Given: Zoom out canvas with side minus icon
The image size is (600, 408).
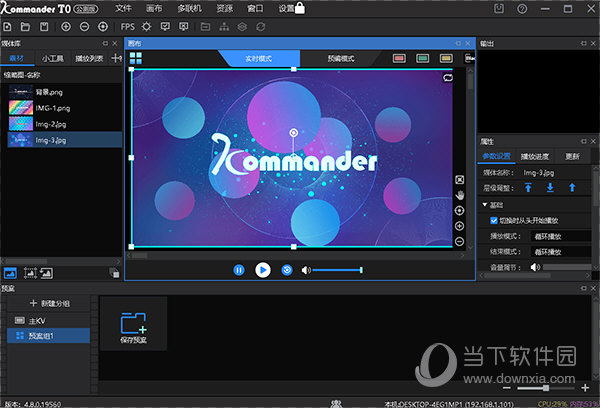Looking at the screenshot, I should click(x=460, y=242).
